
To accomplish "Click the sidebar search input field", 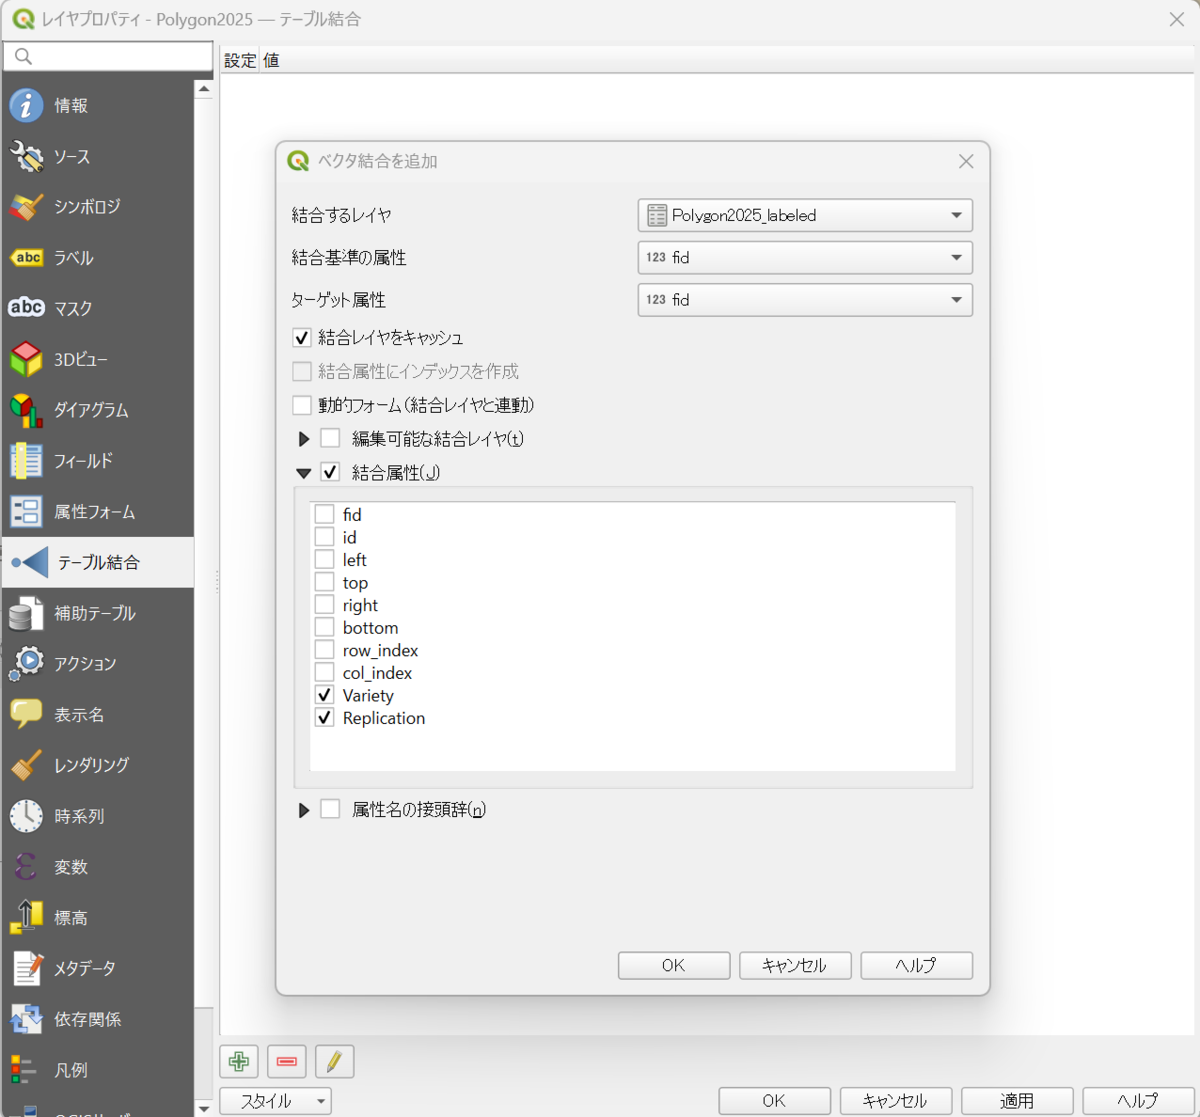I will pos(108,57).
